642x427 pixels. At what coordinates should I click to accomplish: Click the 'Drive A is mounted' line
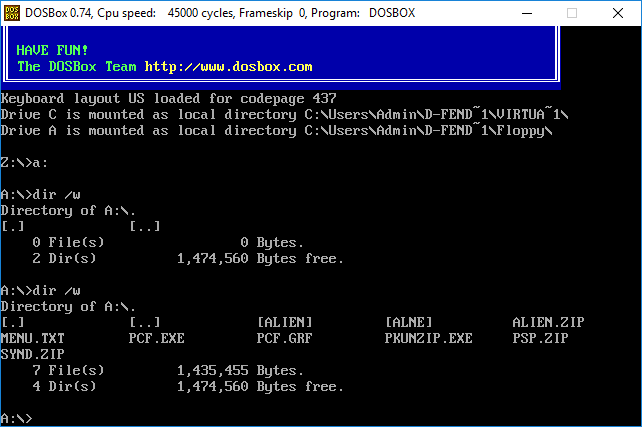pos(276,131)
